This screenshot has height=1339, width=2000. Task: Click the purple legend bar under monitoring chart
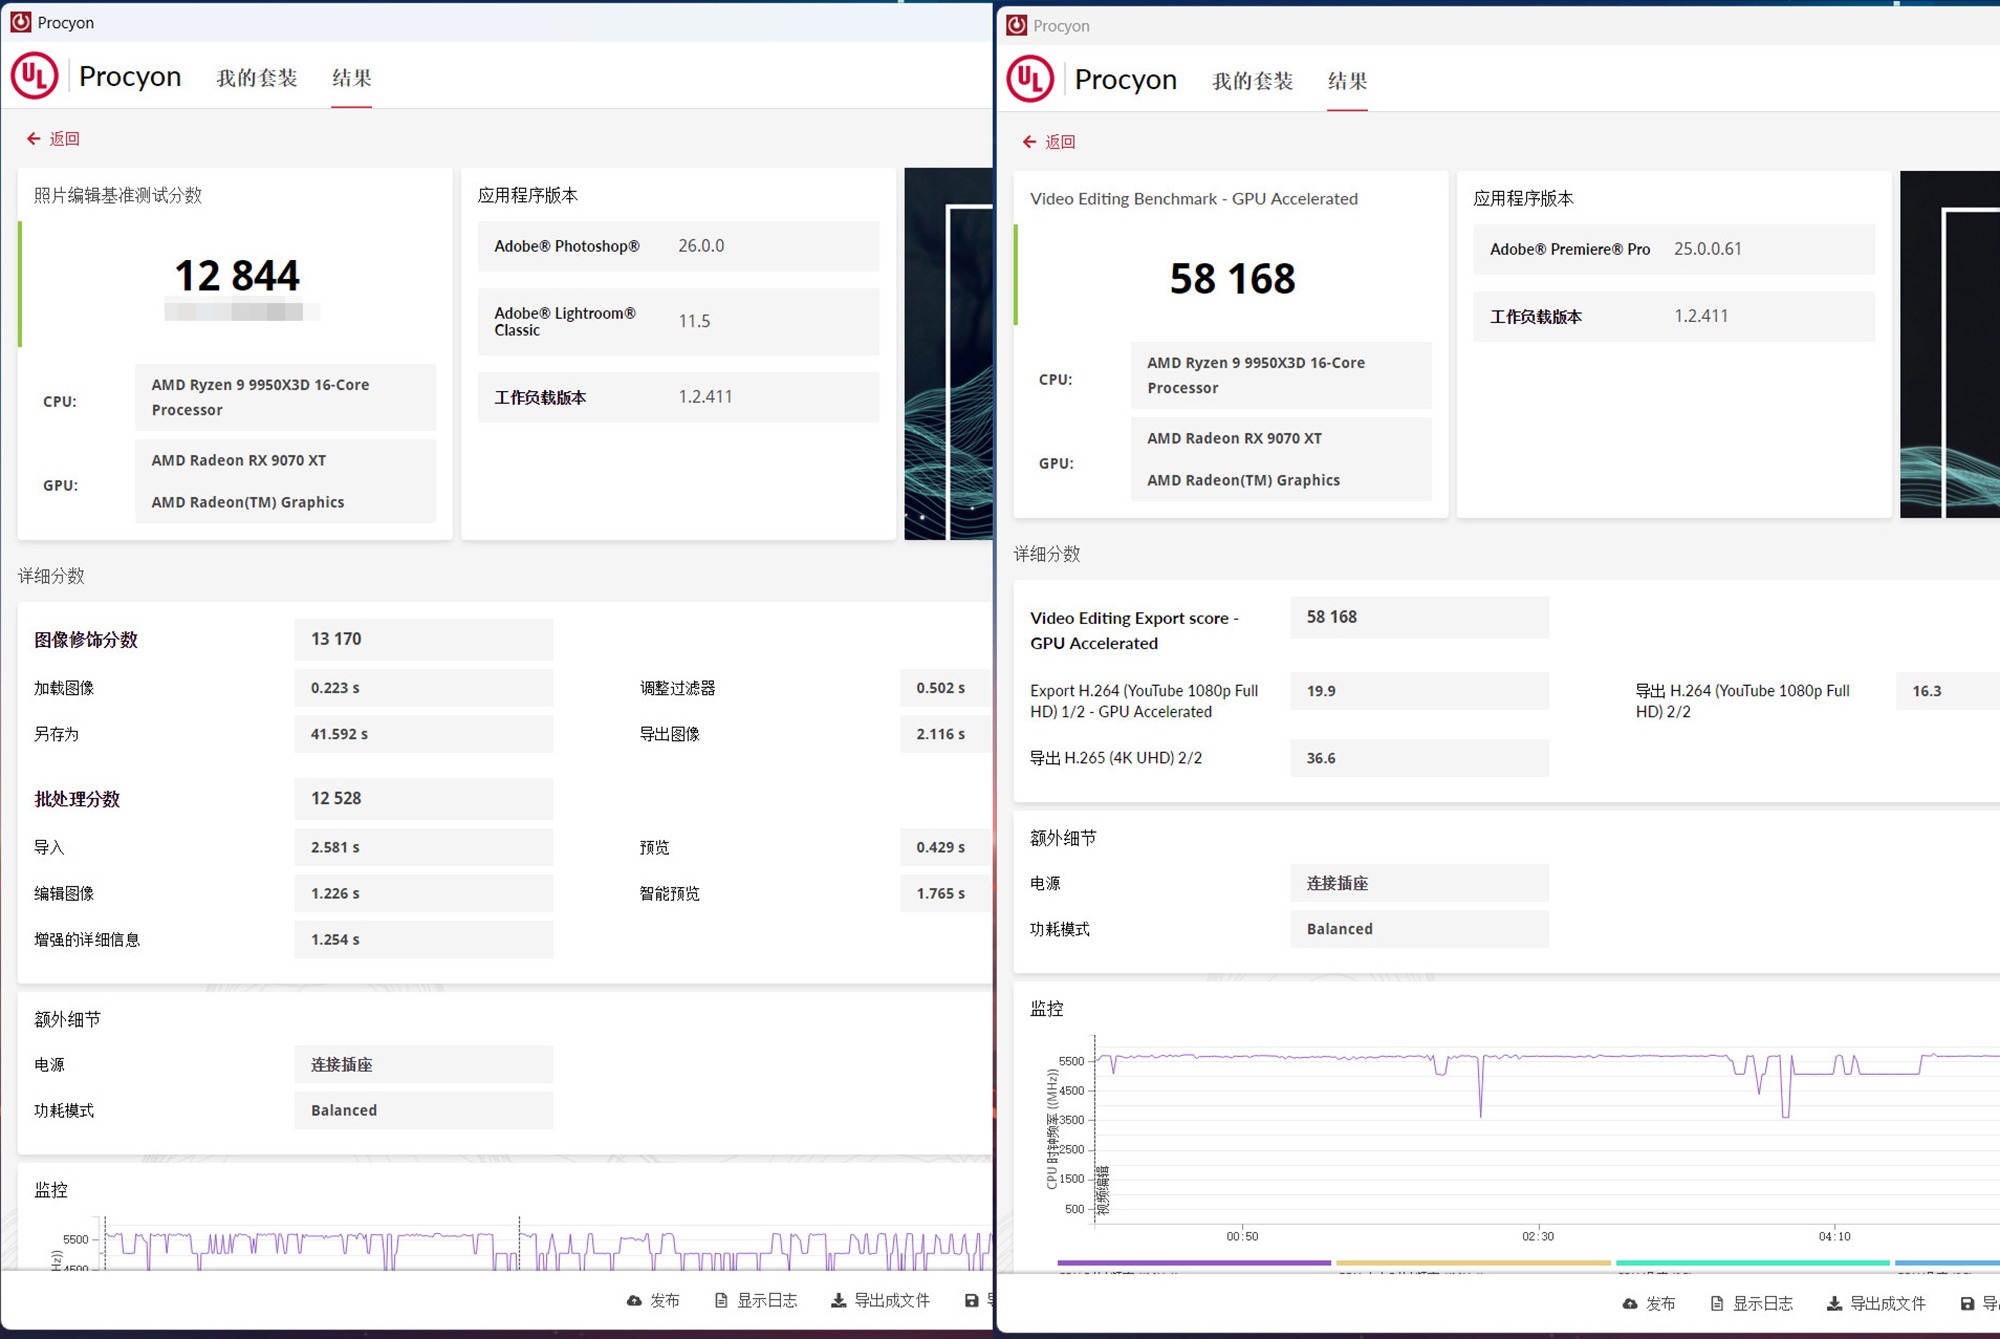(1193, 1263)
